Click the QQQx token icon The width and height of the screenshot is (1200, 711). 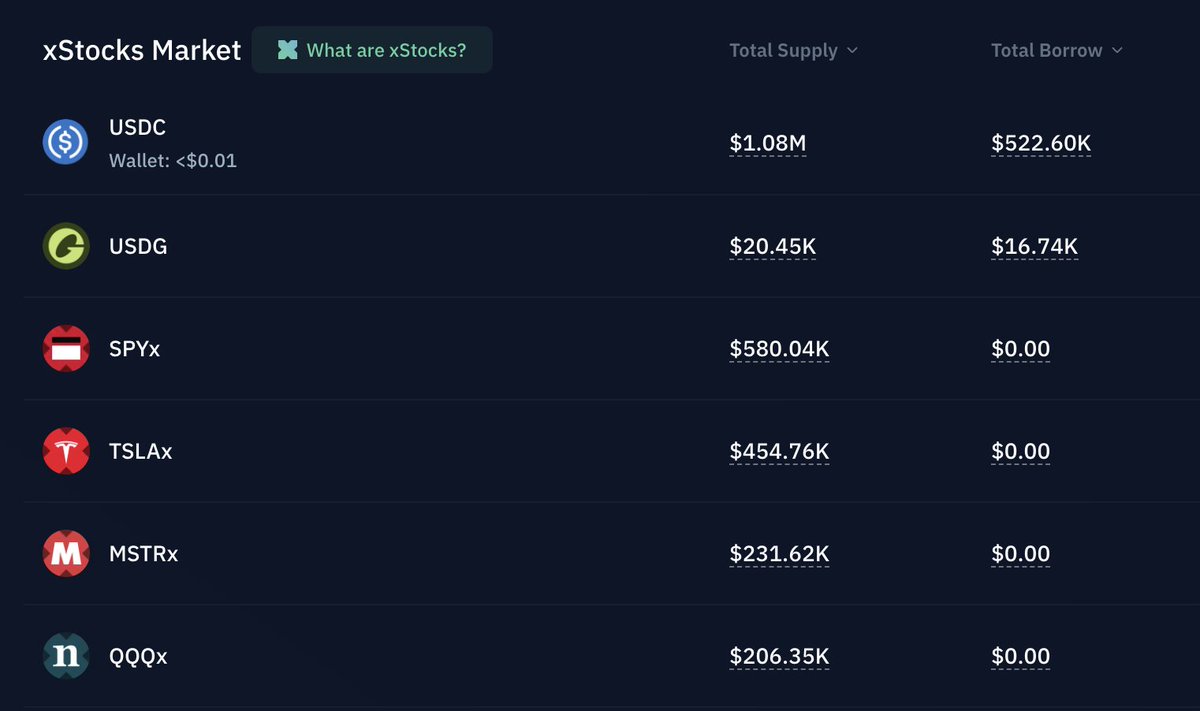[x=66, y=656]
